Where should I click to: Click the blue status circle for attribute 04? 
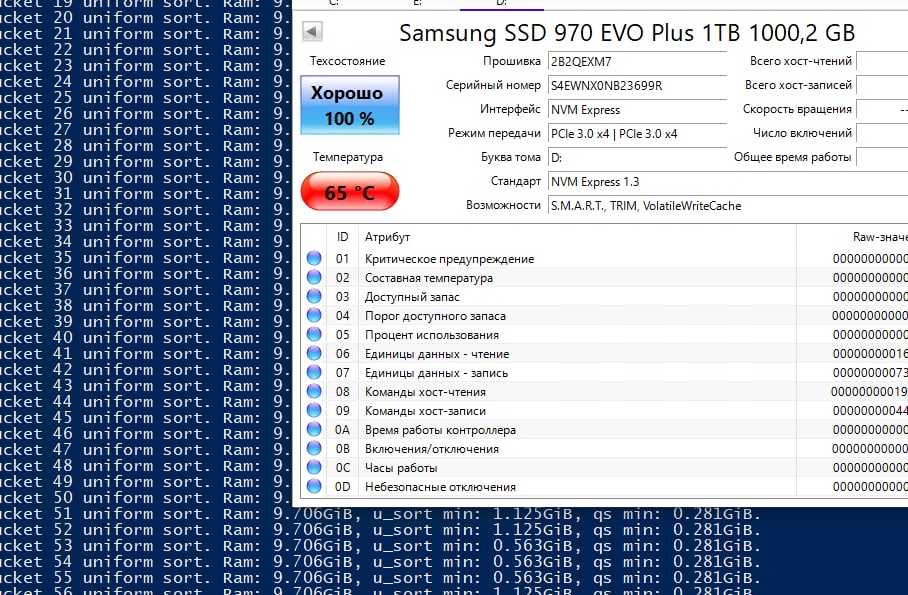click(314, 315)
